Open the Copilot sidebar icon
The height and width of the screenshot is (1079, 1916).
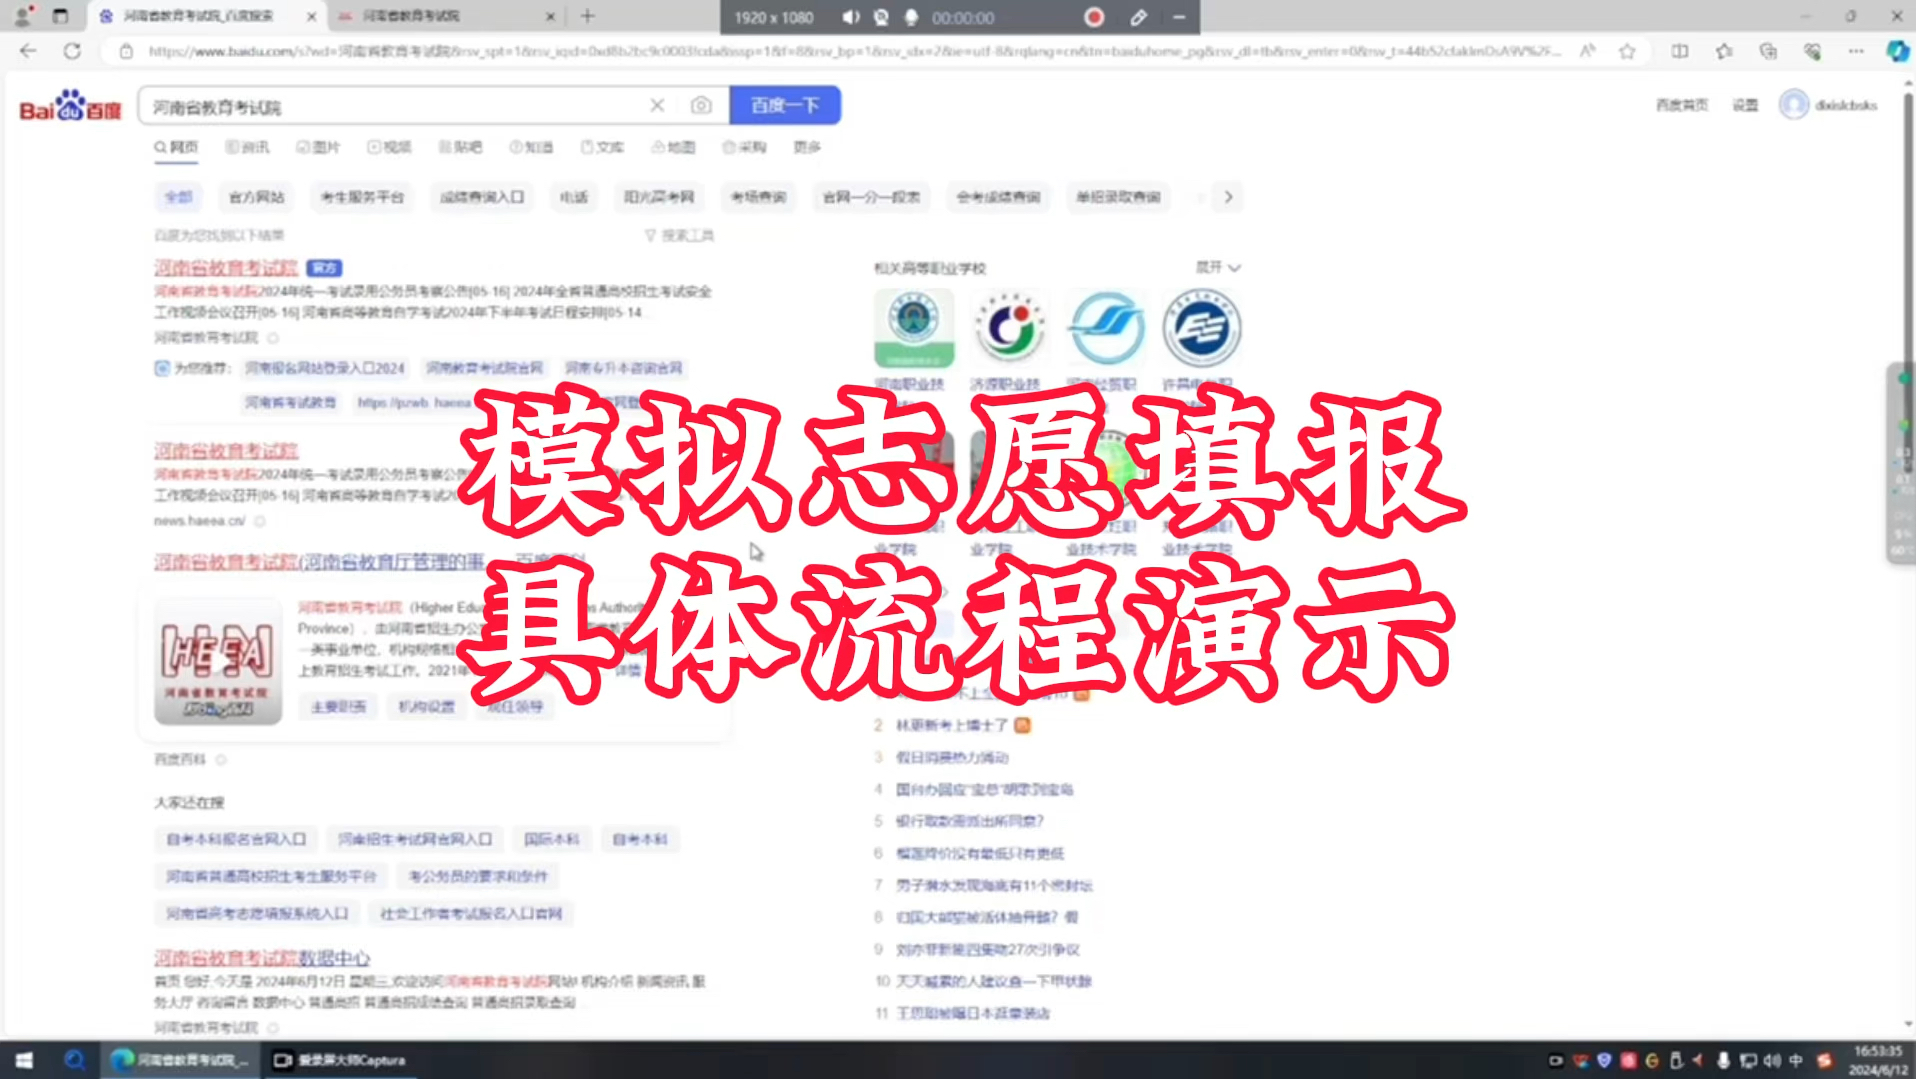(x=1897, y=51)
